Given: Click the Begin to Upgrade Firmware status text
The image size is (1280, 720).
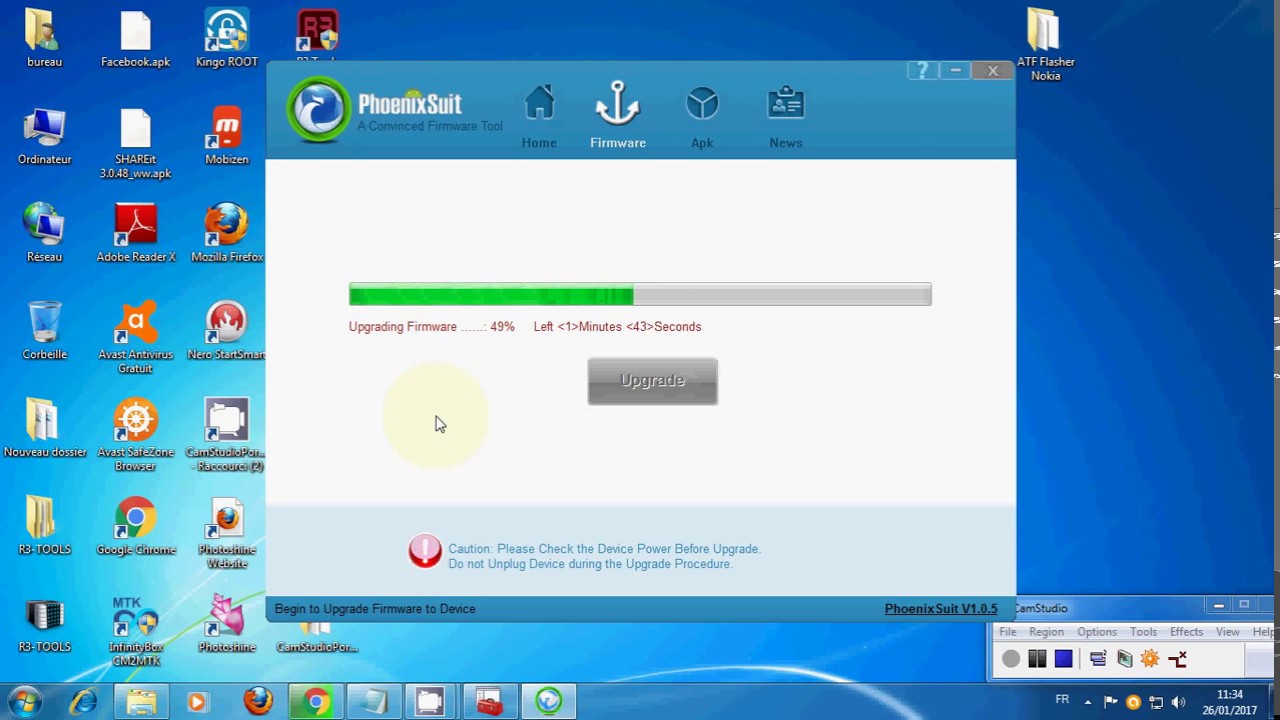Looking at the screenshot, I should point(375,609).
